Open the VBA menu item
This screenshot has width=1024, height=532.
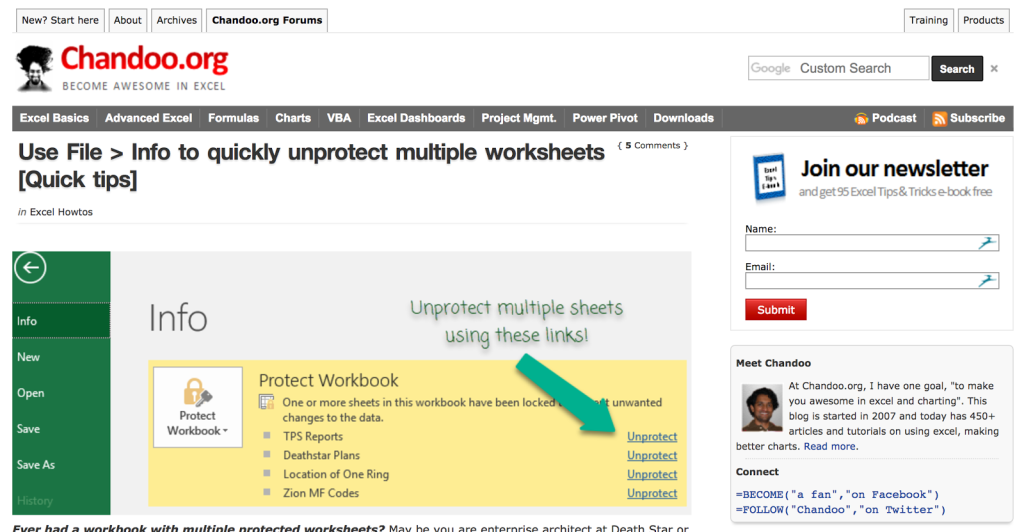pos(339,118)
